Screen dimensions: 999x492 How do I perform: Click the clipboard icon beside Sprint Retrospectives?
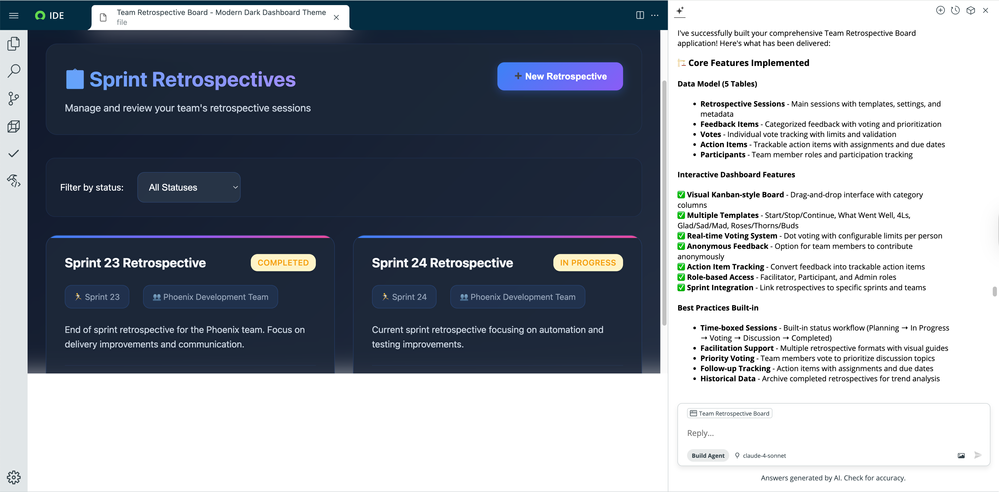pos(75,79)
